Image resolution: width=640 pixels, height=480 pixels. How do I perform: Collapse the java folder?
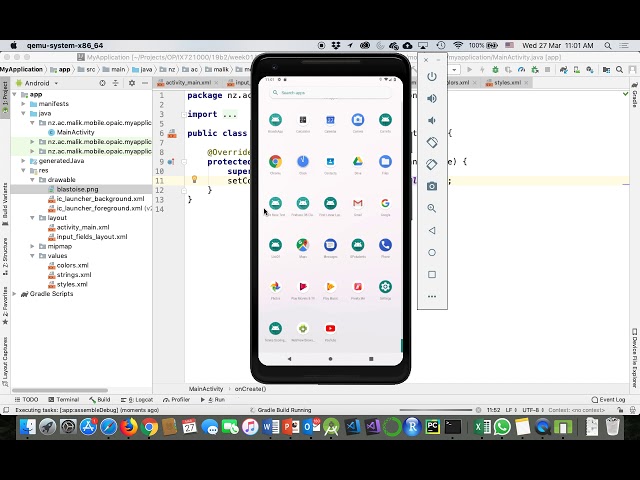[24, 113]
